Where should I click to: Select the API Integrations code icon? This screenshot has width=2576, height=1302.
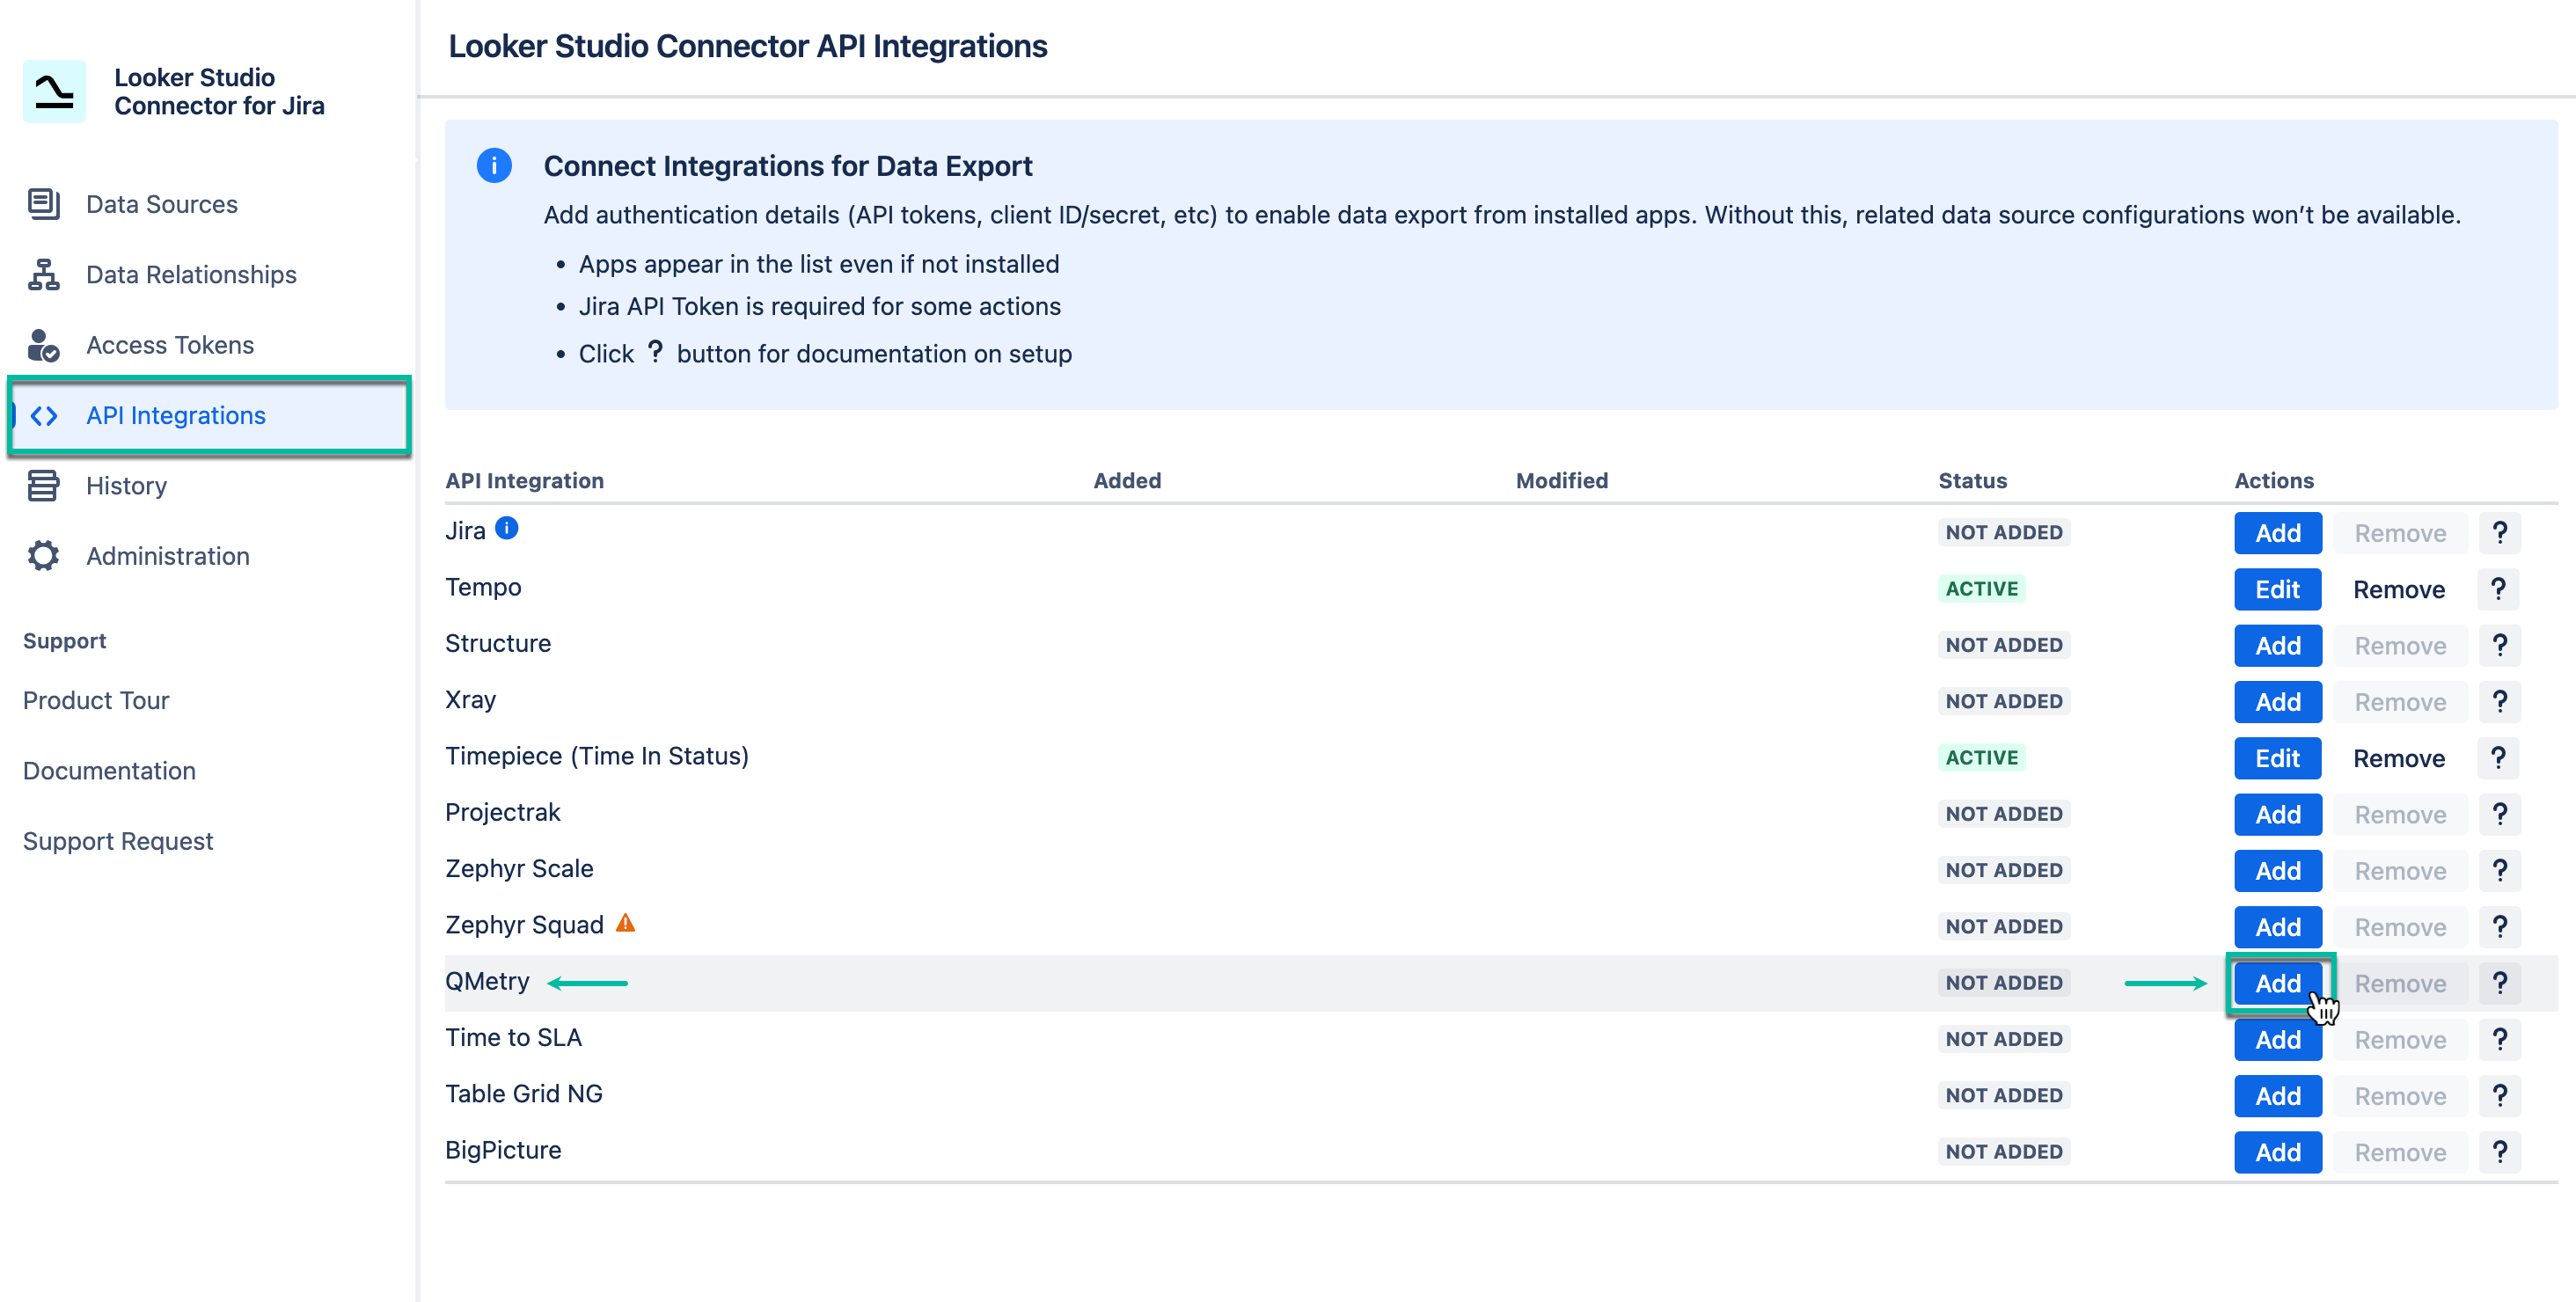(x=44, y=416)
